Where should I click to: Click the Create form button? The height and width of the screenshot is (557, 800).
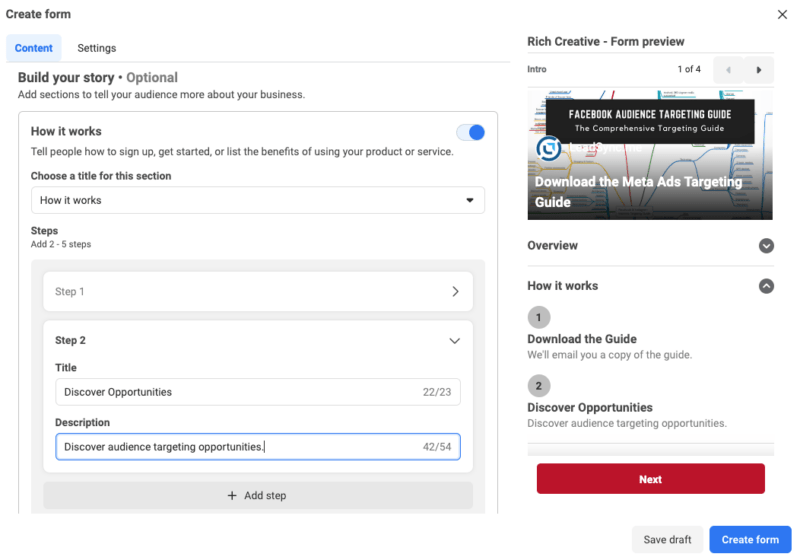point(750,540)
